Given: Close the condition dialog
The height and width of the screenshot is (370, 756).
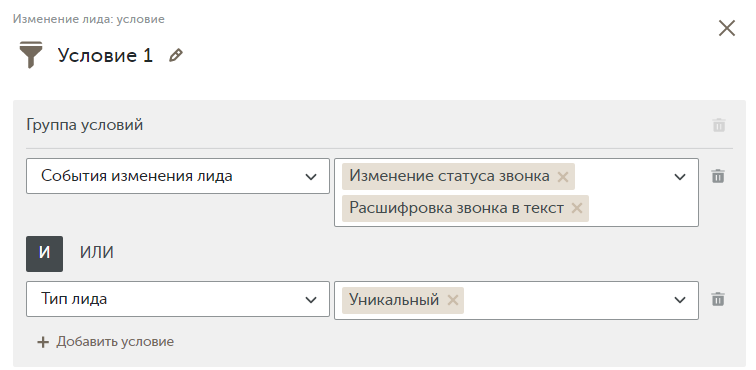Looking at the screenshot, I should 727,28.
